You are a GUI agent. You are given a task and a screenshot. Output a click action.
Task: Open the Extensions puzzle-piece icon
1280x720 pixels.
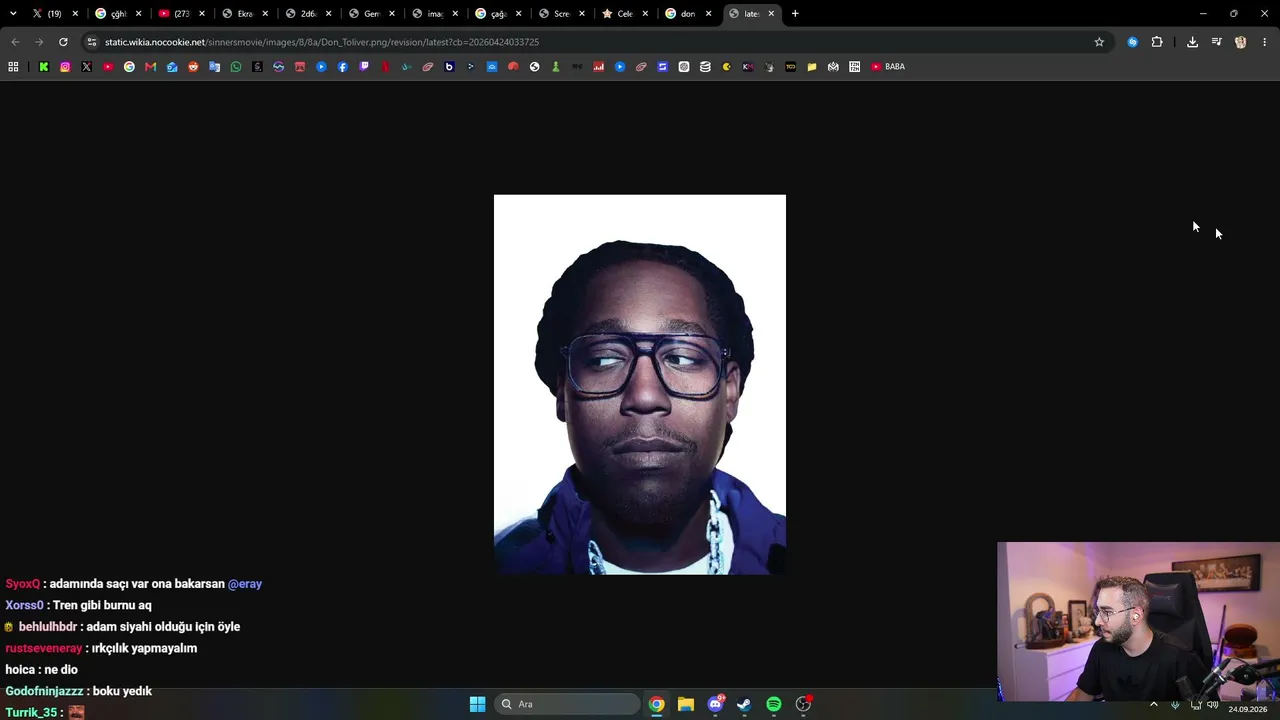pos(1157,42)
